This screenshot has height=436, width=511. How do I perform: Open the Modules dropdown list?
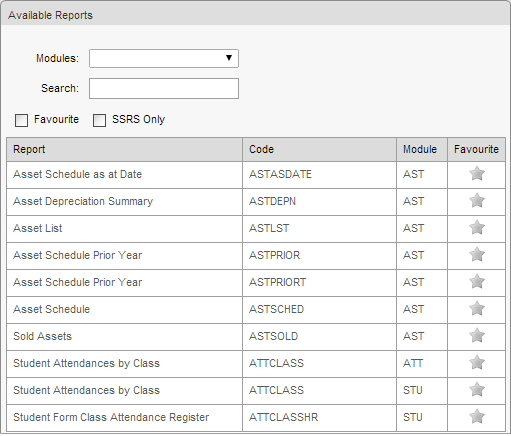(x=164, y=59)
